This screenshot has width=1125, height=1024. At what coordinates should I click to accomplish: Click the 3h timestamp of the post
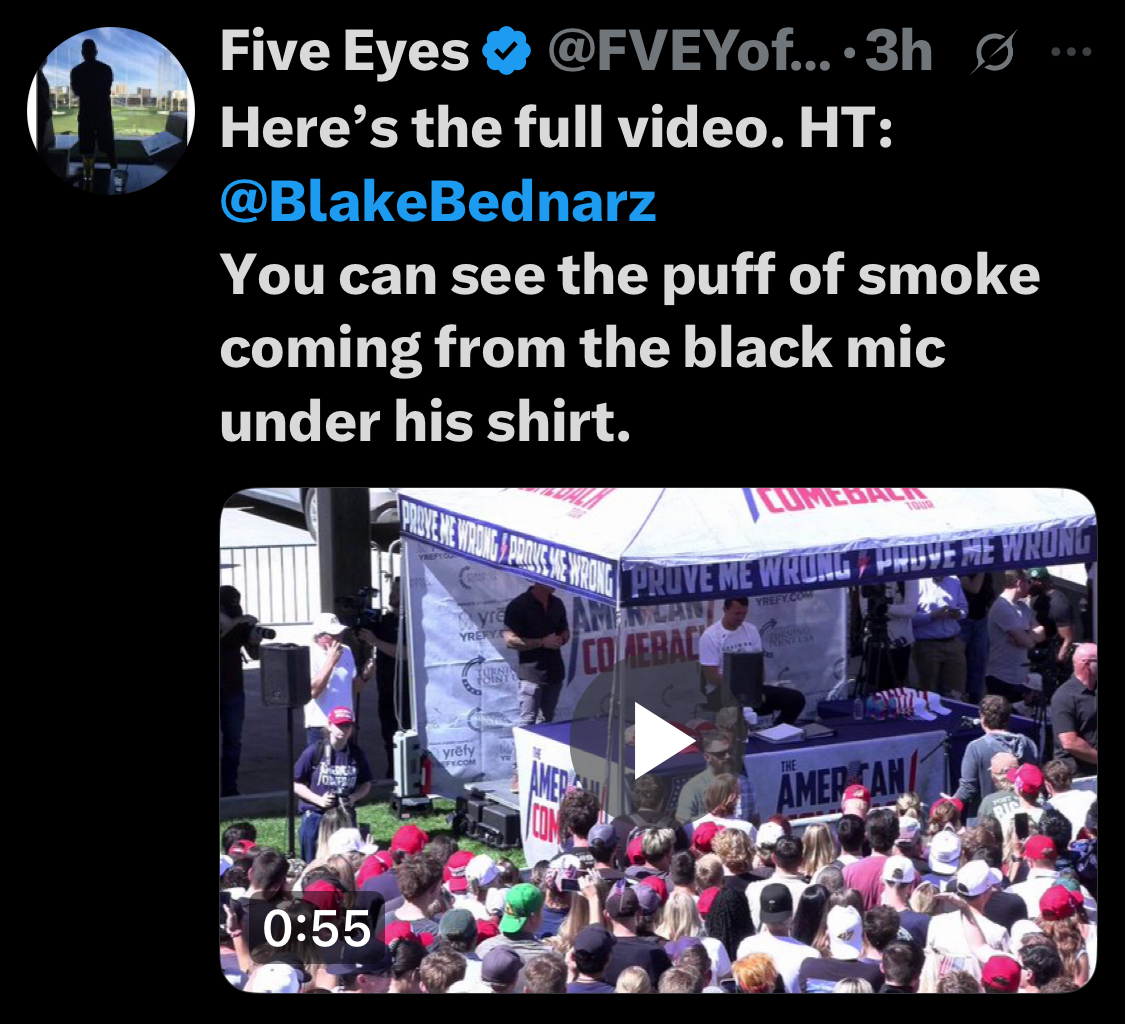(x=898, y=52)
